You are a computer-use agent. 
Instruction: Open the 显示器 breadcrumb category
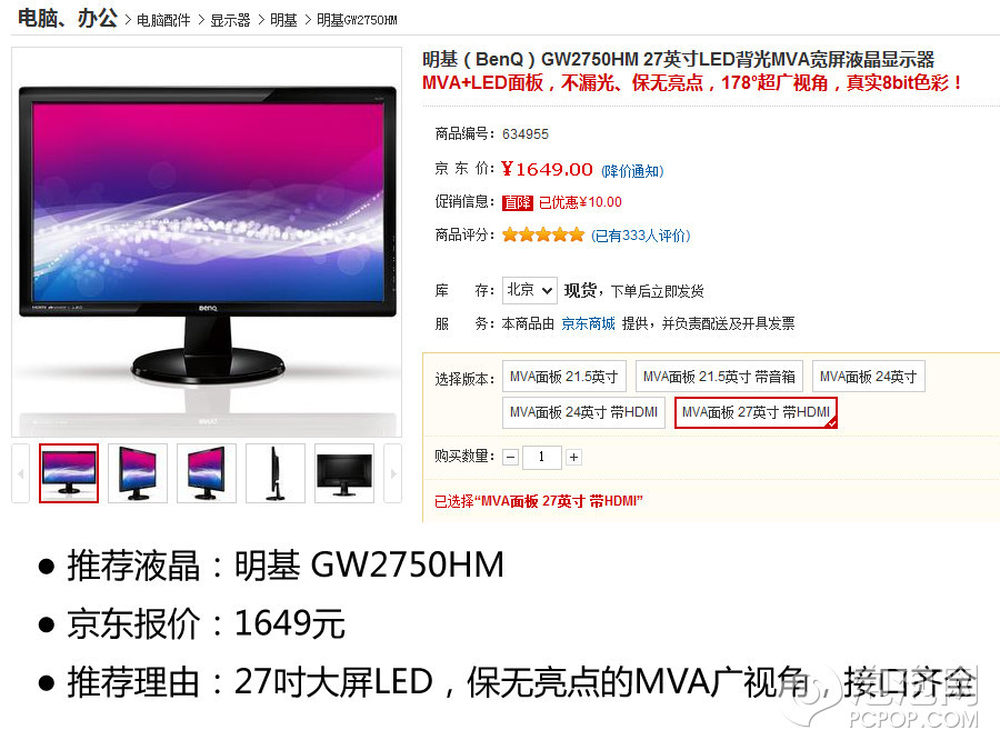[230, 20]
